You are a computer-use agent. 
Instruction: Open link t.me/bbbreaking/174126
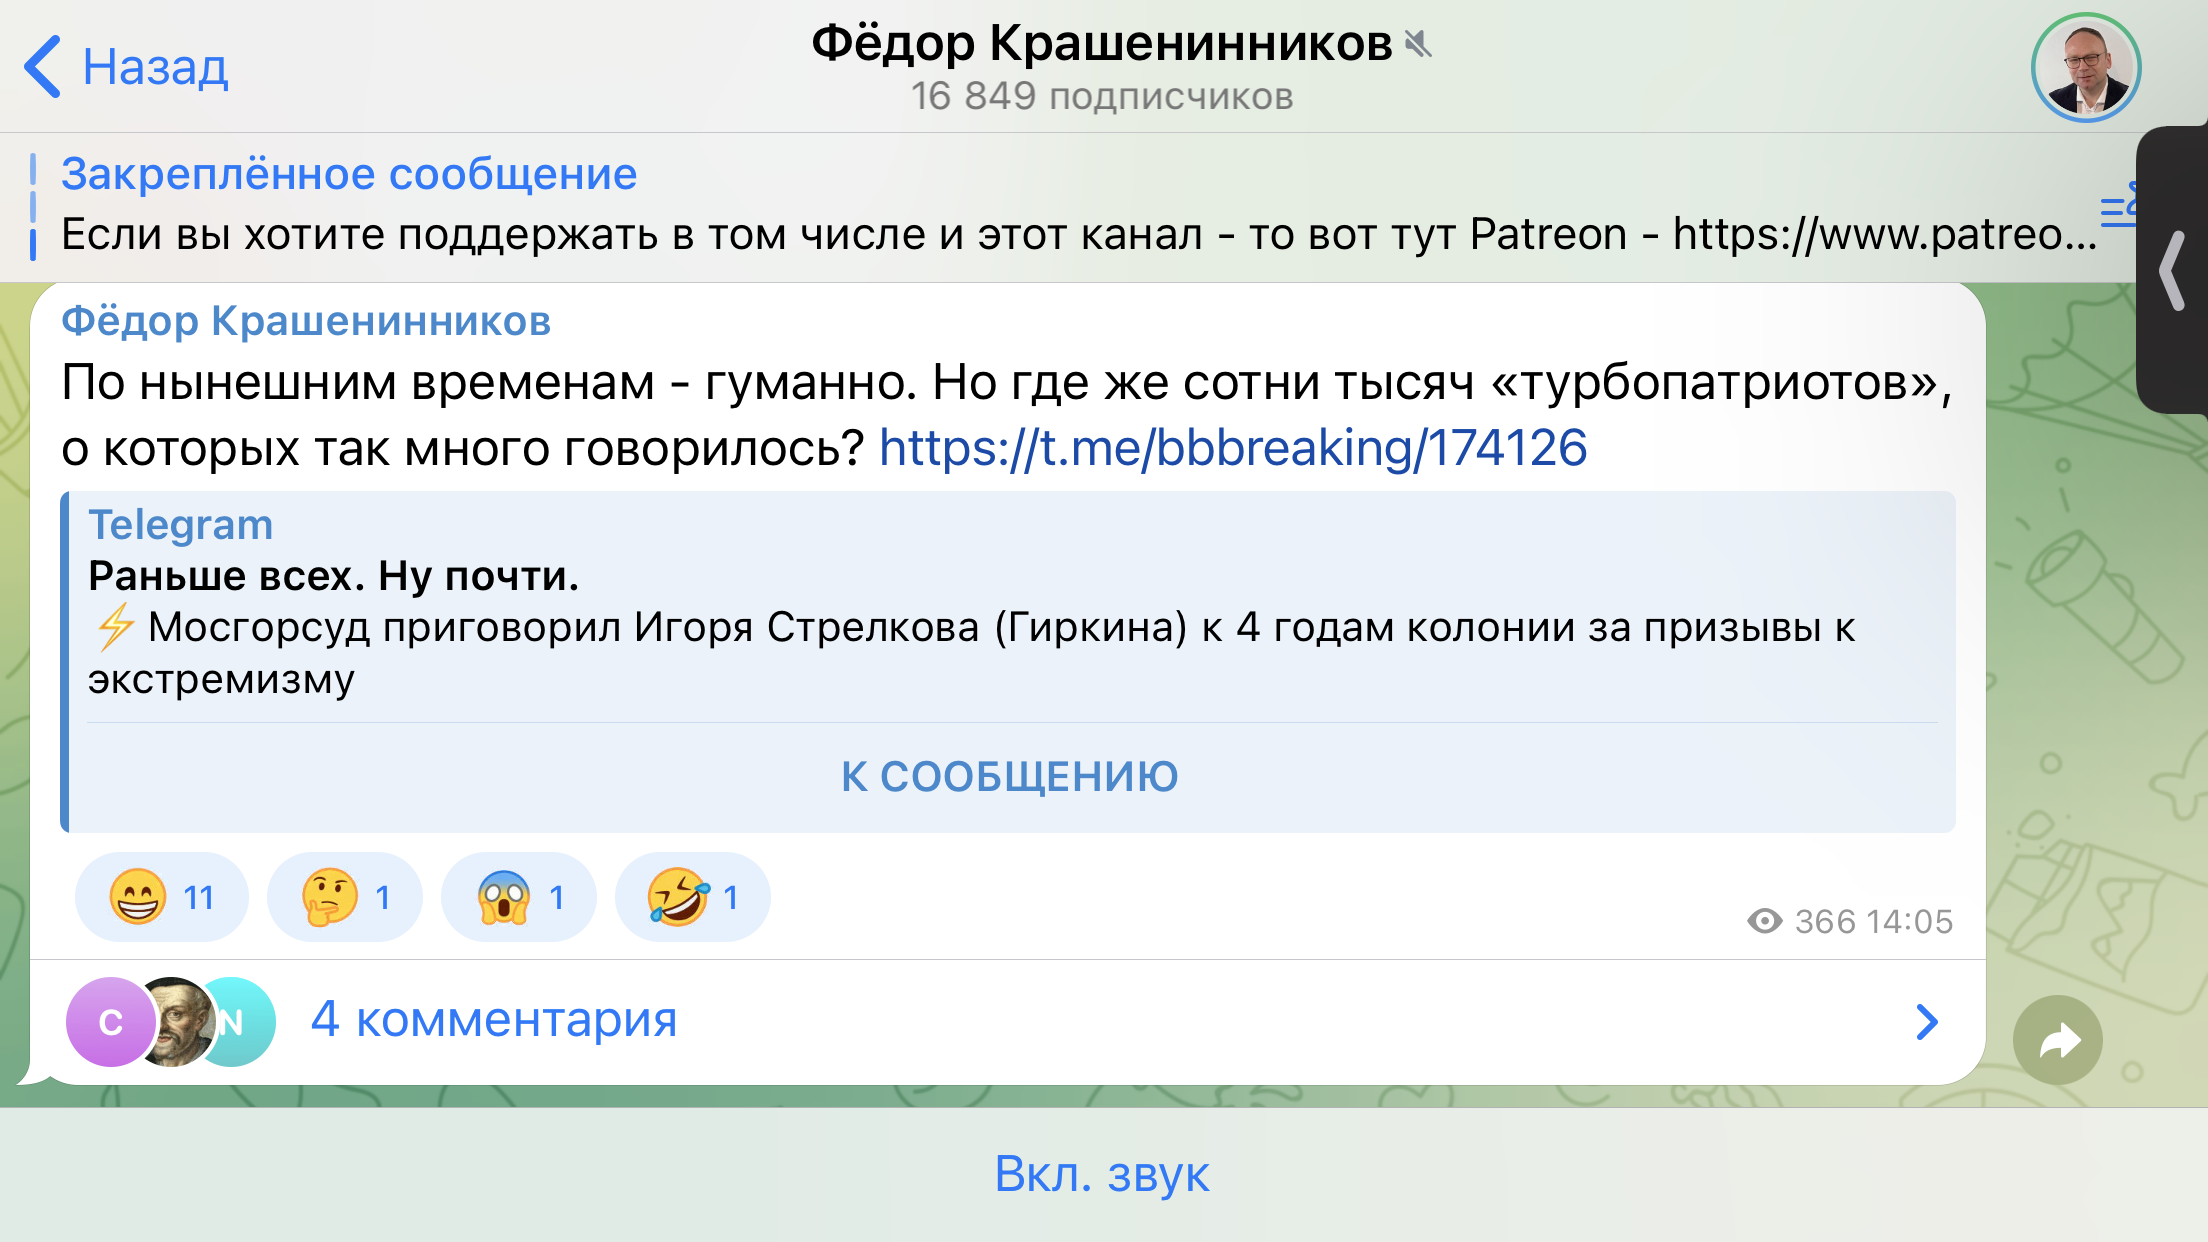[x=1233, y=447]
